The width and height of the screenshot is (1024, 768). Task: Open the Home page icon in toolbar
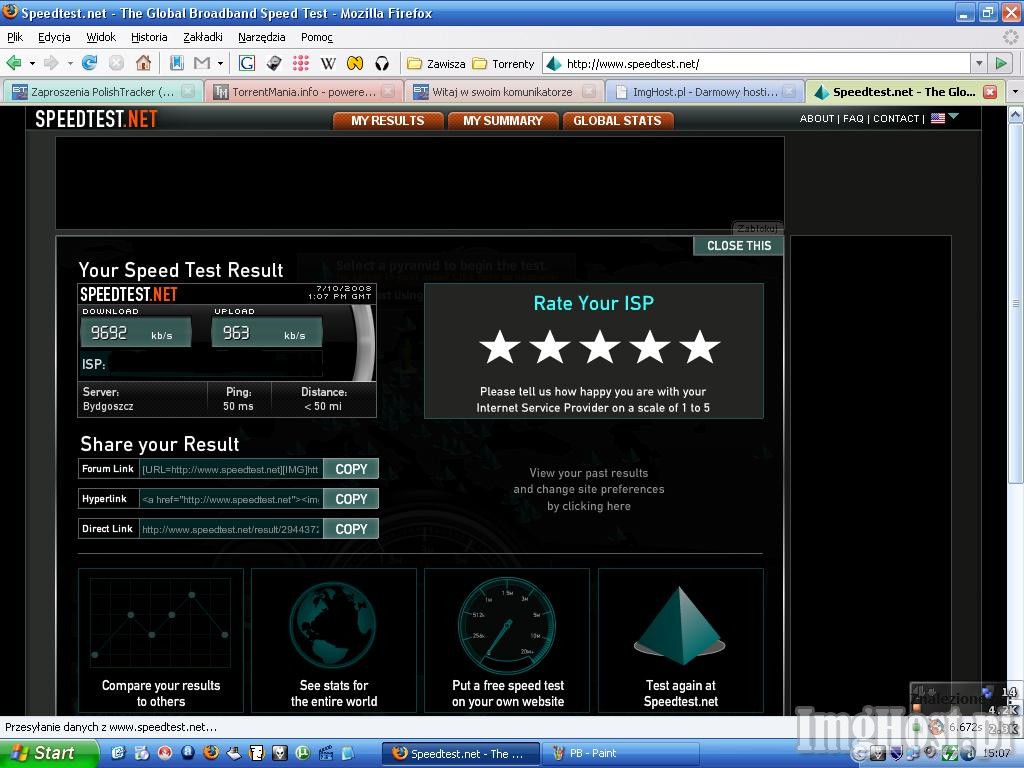click(x=143, y=63)
